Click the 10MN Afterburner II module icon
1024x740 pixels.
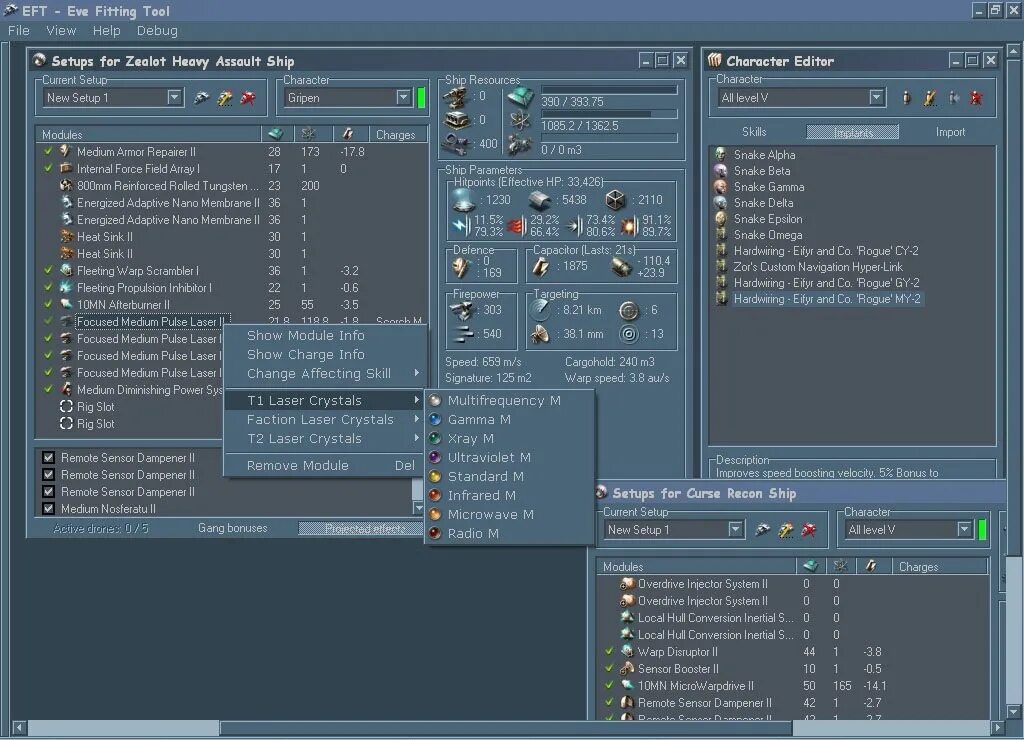(x=65, y=304)
